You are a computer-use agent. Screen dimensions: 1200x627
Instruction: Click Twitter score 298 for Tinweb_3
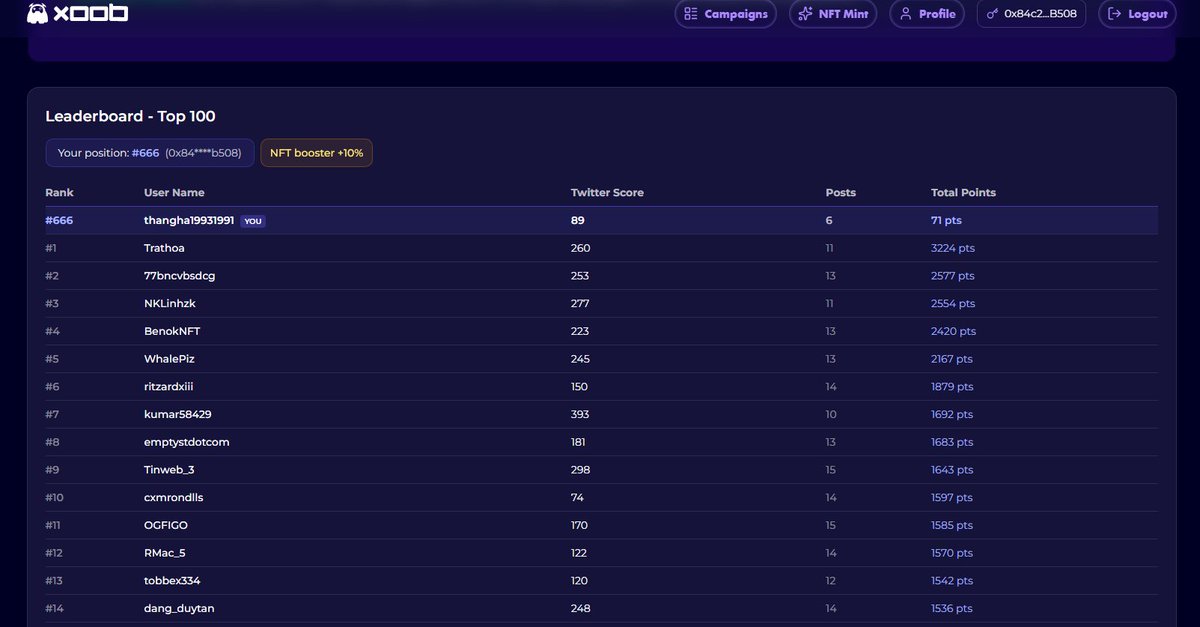click(x=580, y=470)
